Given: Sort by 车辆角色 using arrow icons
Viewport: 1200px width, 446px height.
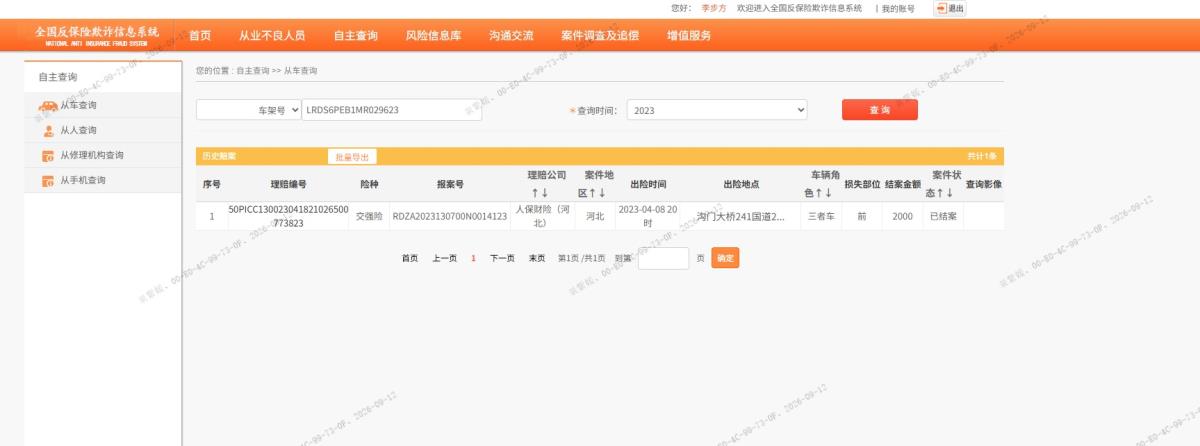Looking at the screenshot, I should coord(824,193).
